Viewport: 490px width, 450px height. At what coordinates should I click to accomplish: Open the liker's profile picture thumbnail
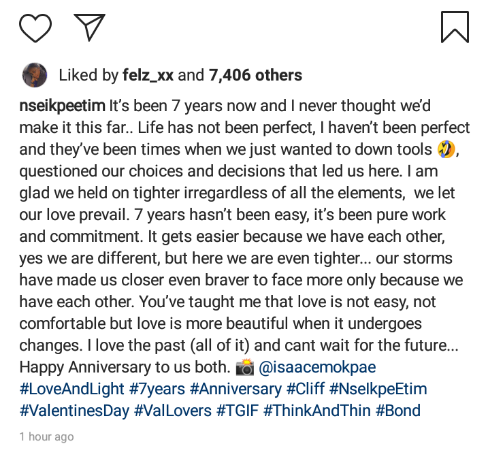(35, 75)
